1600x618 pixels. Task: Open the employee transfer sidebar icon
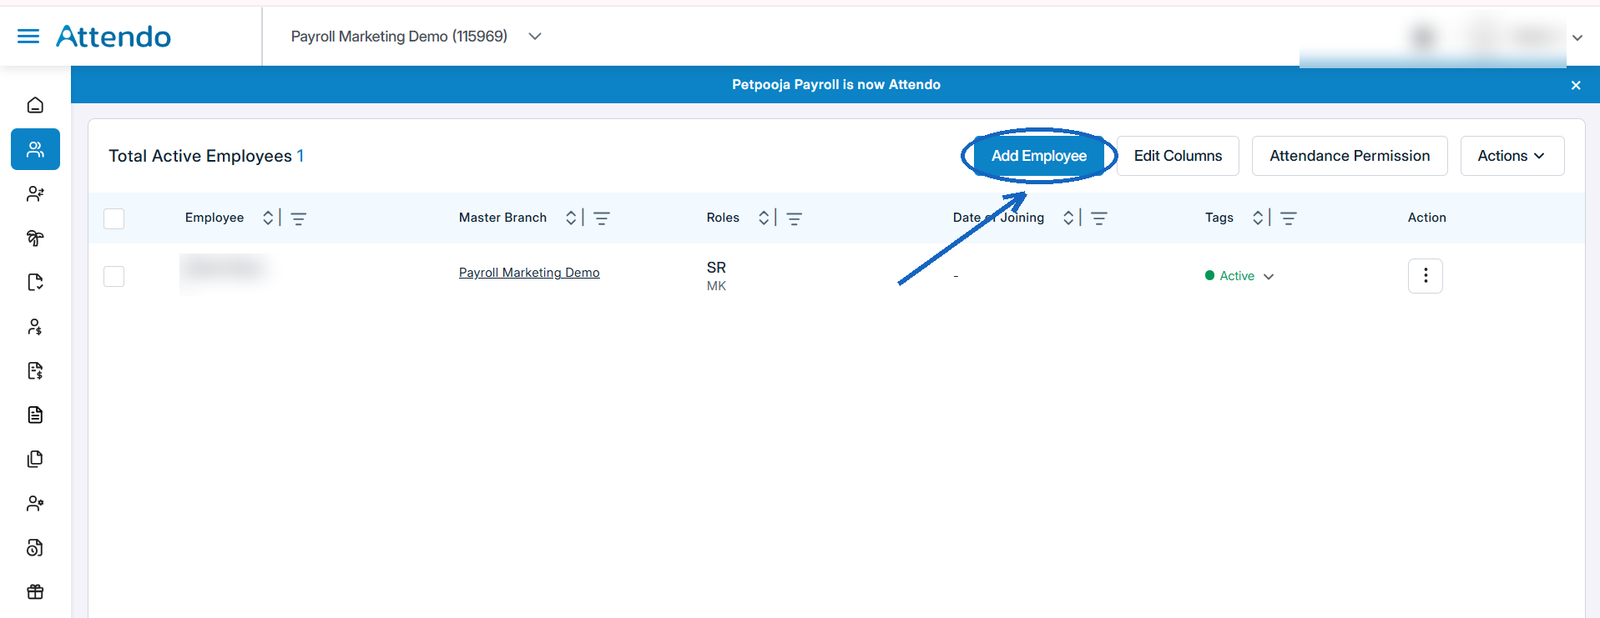click(x=35, y=194)
